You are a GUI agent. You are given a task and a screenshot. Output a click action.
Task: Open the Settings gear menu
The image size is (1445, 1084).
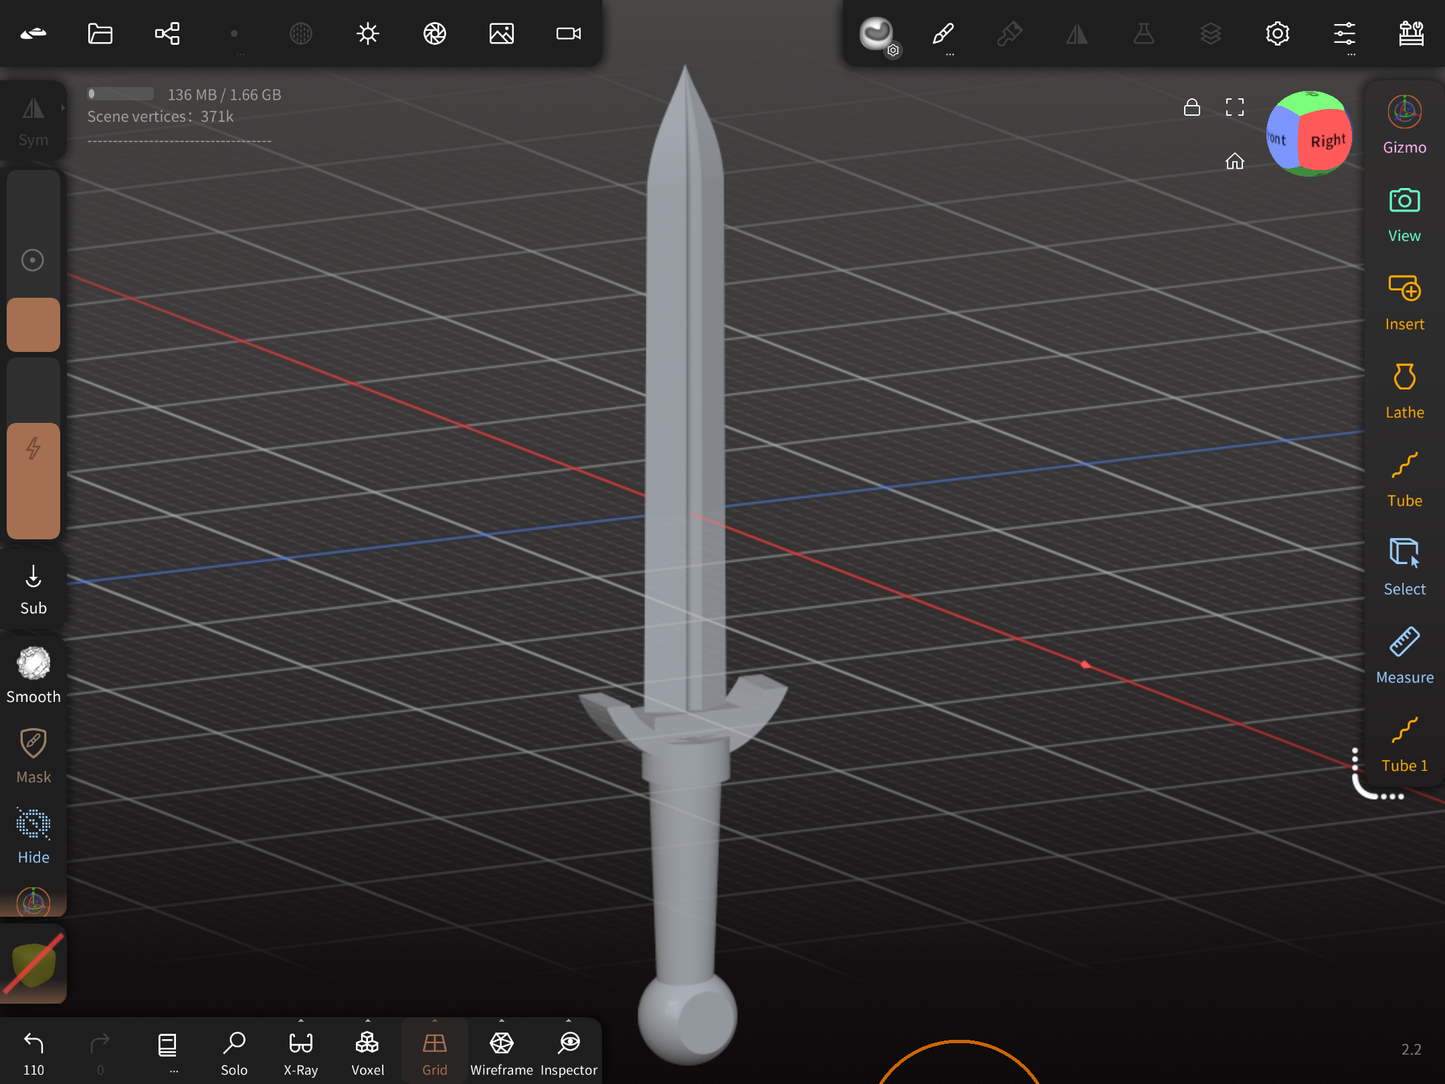click(x=1277, y=34)
